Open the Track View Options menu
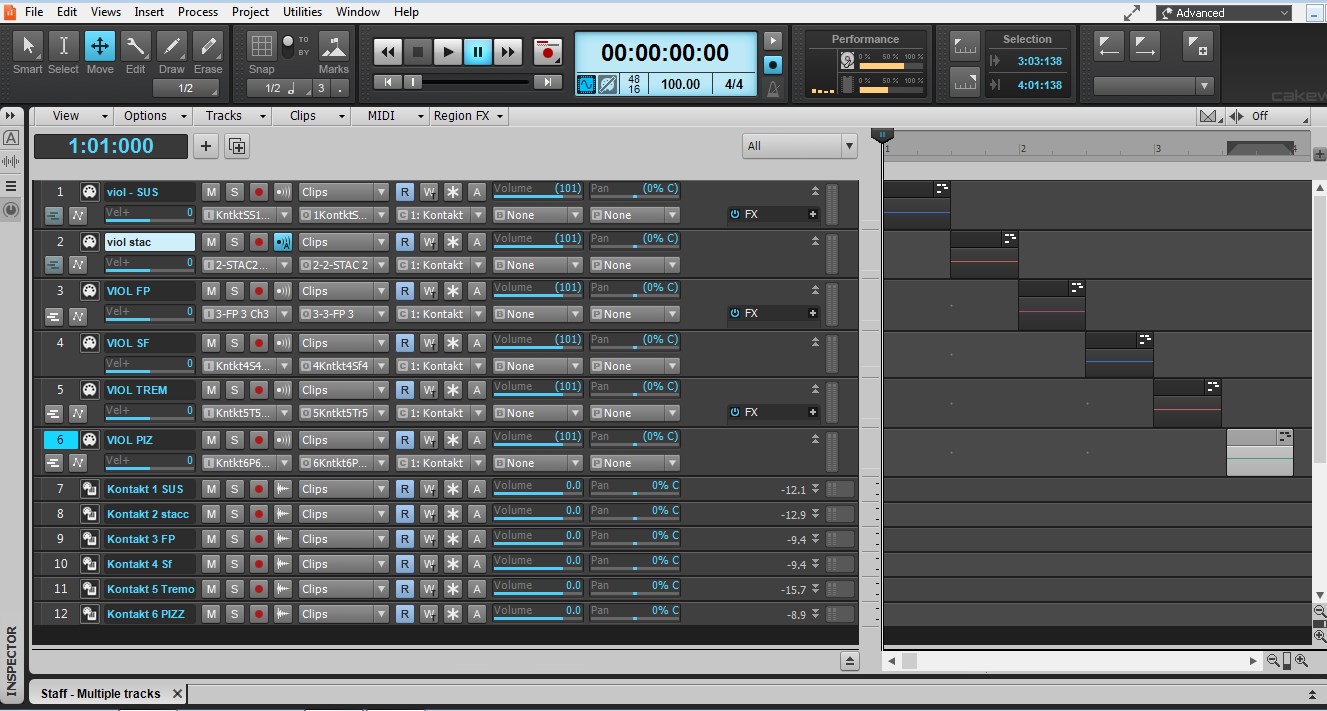Viewport: 1327px width, 711px height. pyautogui.click(x=154, y=116)
